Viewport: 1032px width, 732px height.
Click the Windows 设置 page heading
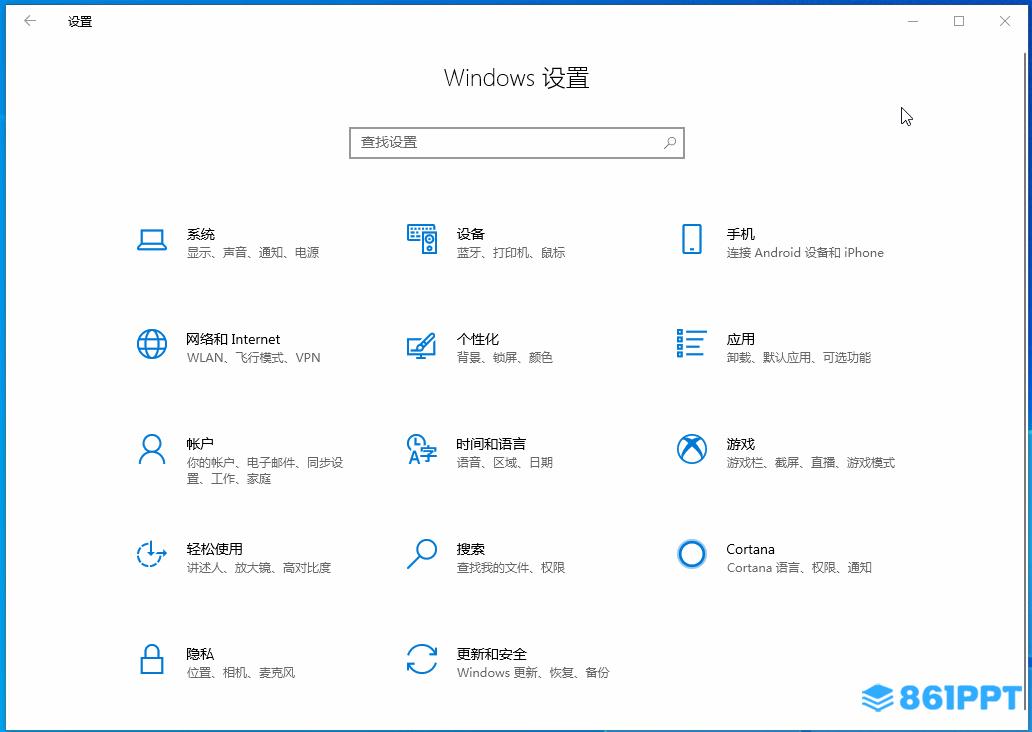(517, 78)
